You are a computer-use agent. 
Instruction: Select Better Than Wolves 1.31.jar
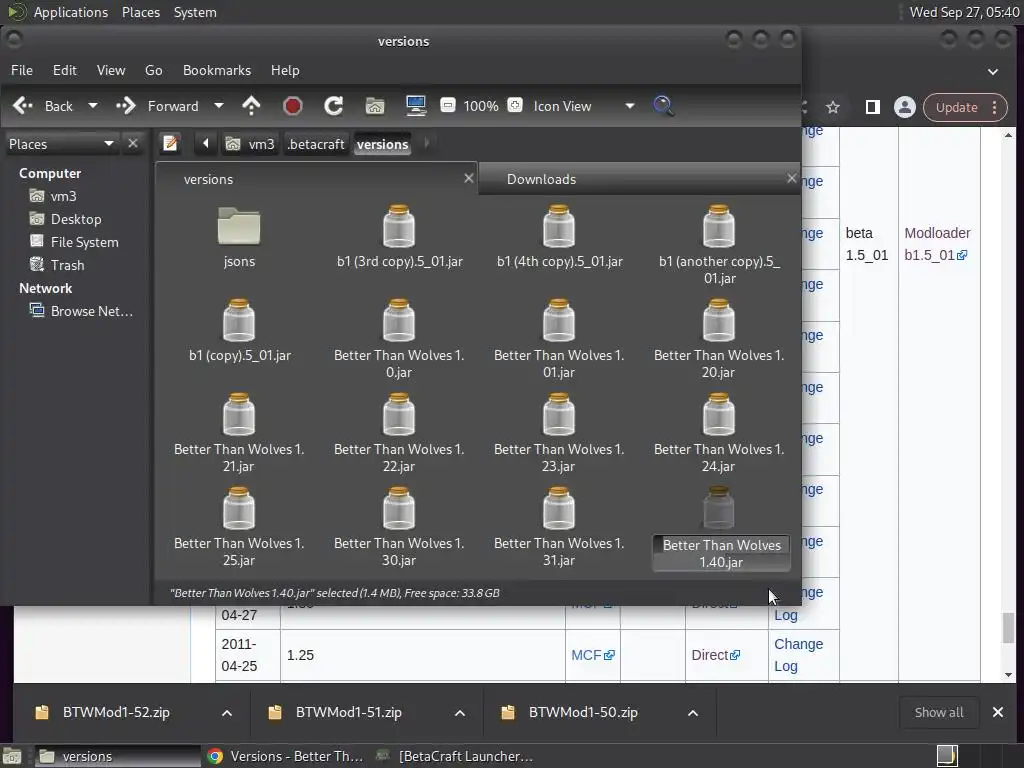pos(559,509)
